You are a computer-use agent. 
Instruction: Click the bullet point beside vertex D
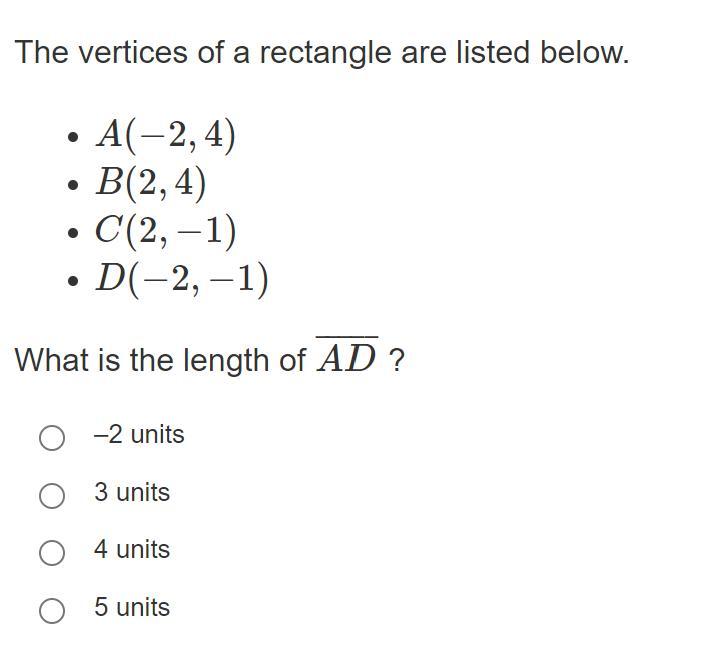click(x=73, y=281)
